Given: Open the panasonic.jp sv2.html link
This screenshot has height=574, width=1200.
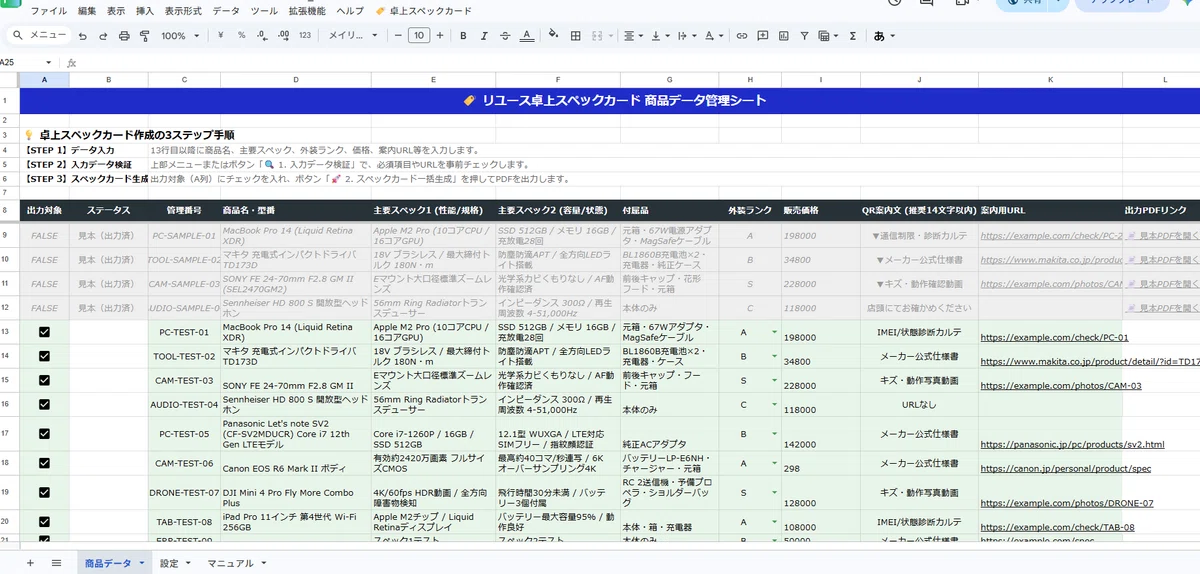Looking at the screenshot, I should 1072,444.
